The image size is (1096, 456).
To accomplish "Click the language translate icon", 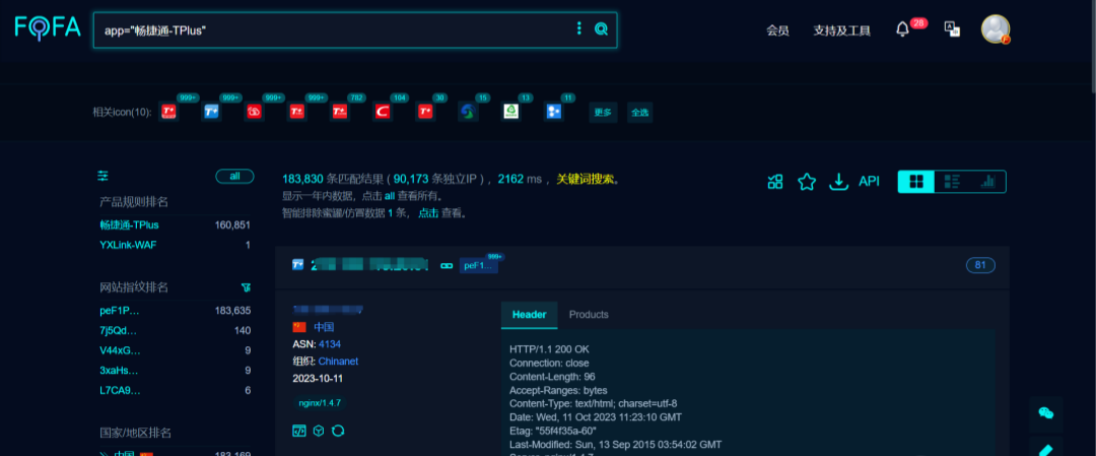I will pyautogui.click(x=952, y=29).
